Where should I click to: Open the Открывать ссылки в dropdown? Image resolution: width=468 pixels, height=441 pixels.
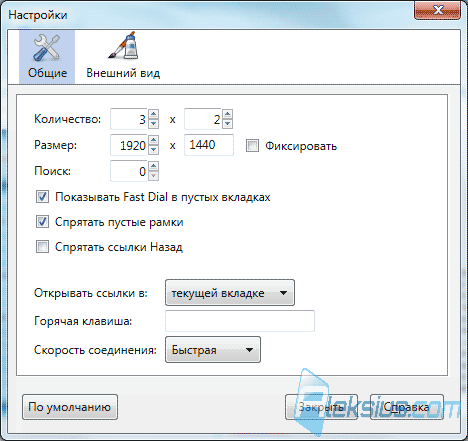[x=230, y=293]
